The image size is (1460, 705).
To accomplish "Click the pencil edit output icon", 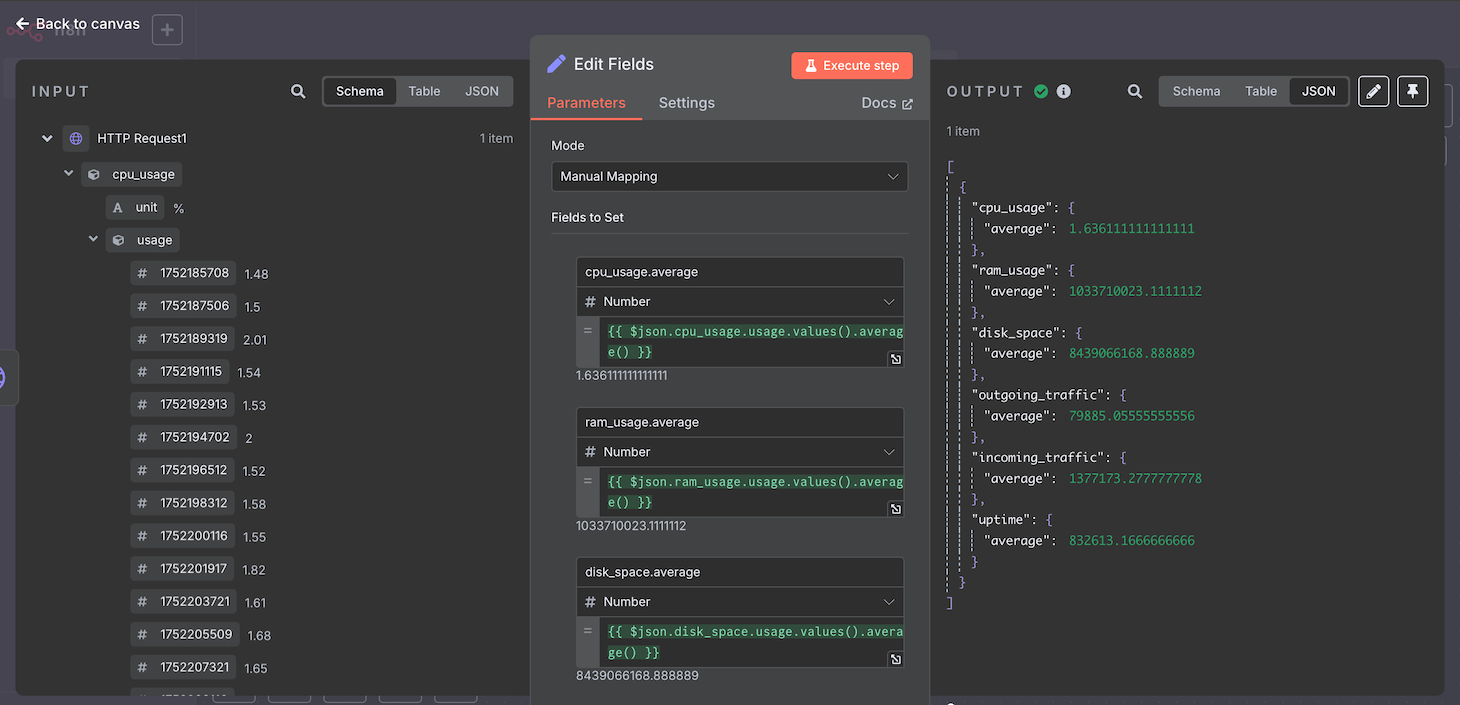I will [x=1373, y=91].
